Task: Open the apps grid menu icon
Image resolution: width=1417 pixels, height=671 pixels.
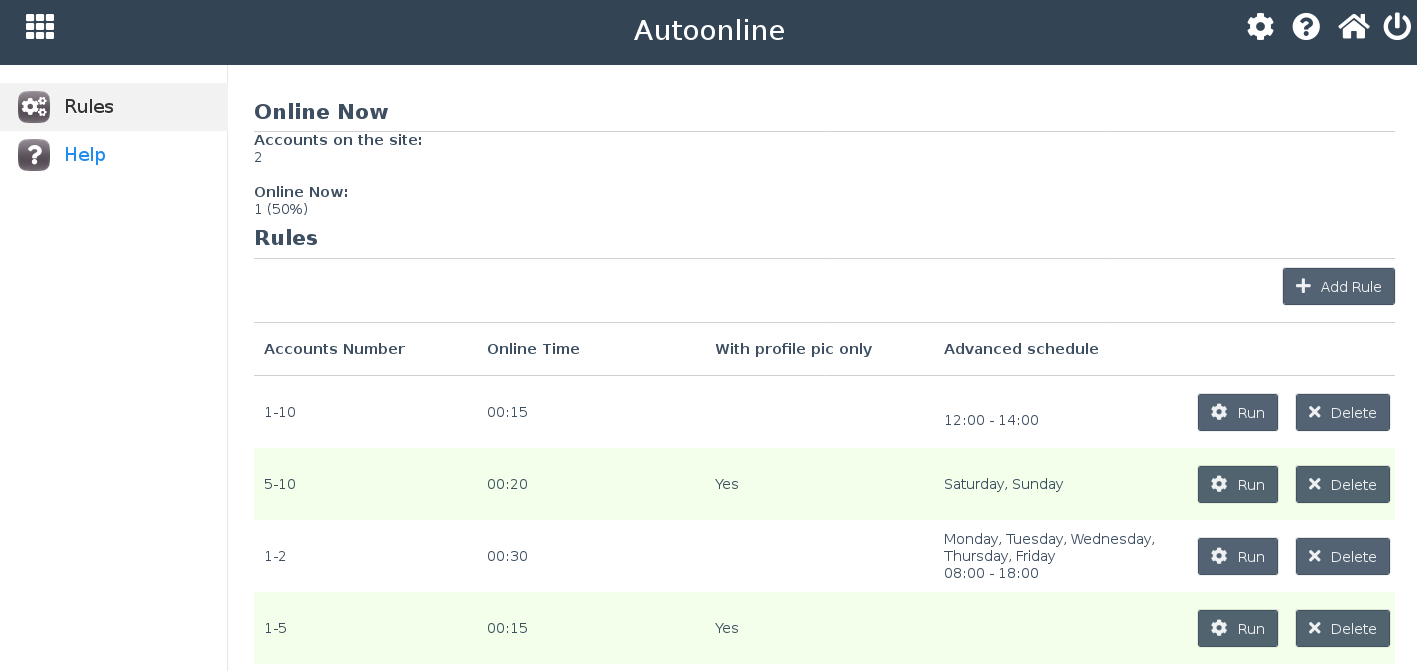Action: point(40,27)
